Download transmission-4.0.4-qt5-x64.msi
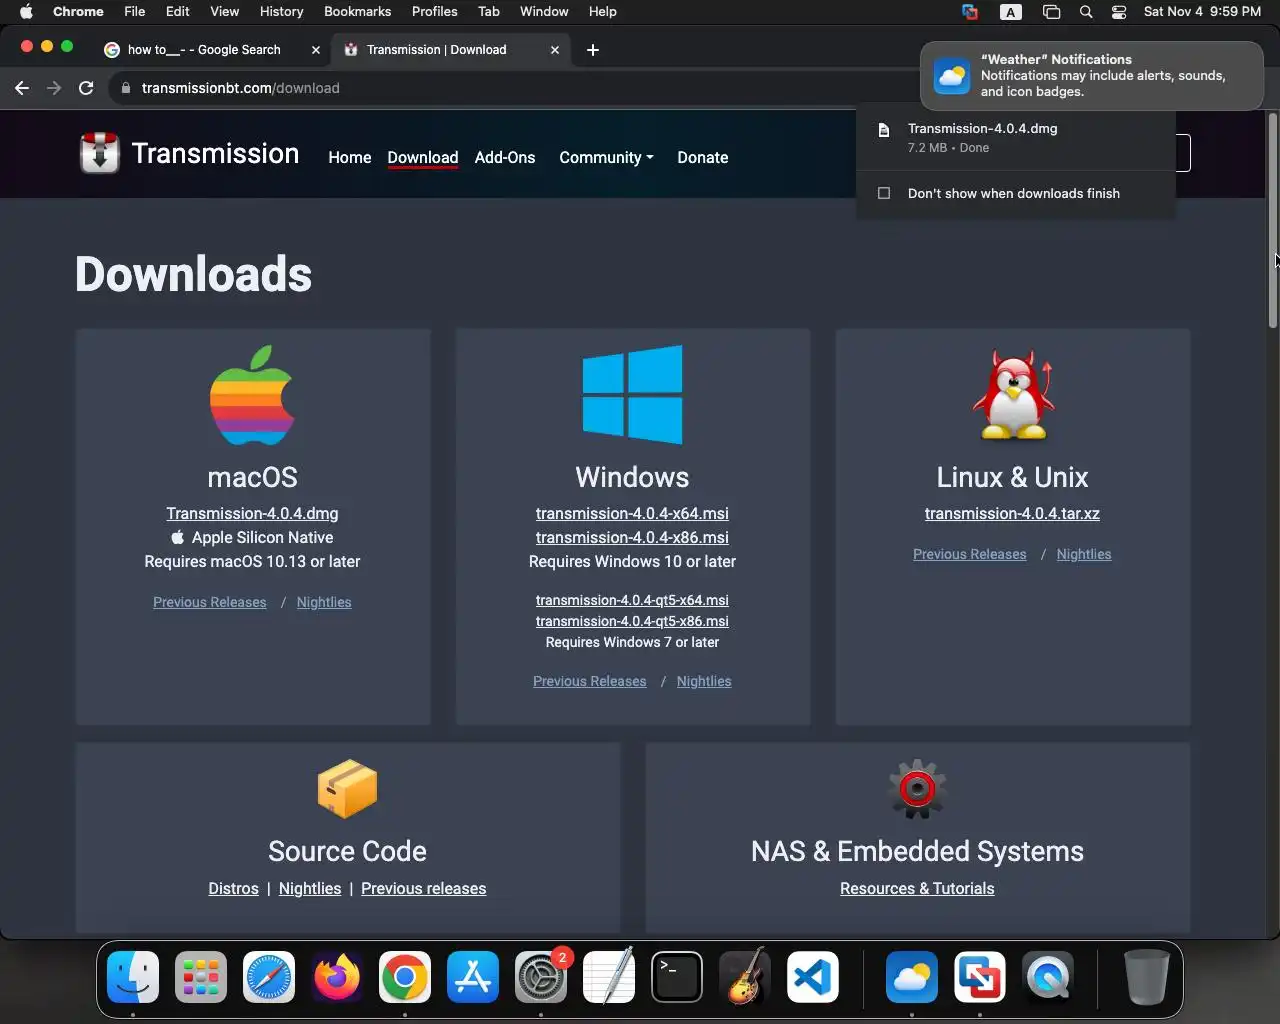This screenshot has width=1280, height=1024. pos(632,601)
